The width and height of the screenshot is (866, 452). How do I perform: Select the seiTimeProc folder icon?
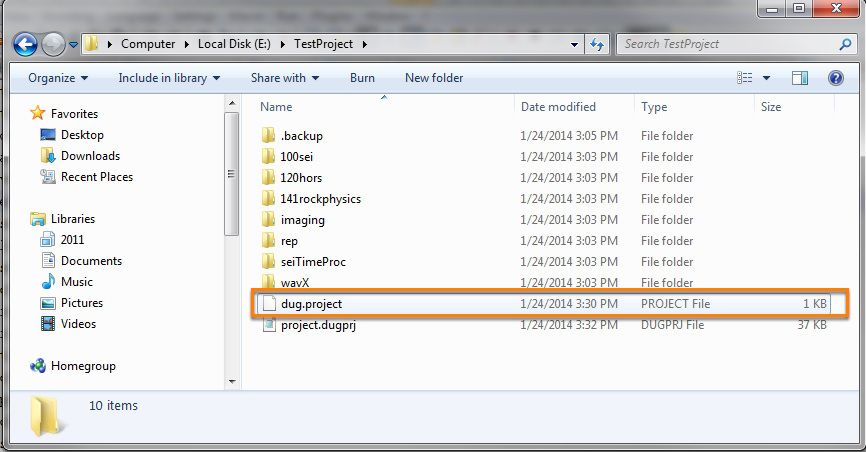pos(268,261)
